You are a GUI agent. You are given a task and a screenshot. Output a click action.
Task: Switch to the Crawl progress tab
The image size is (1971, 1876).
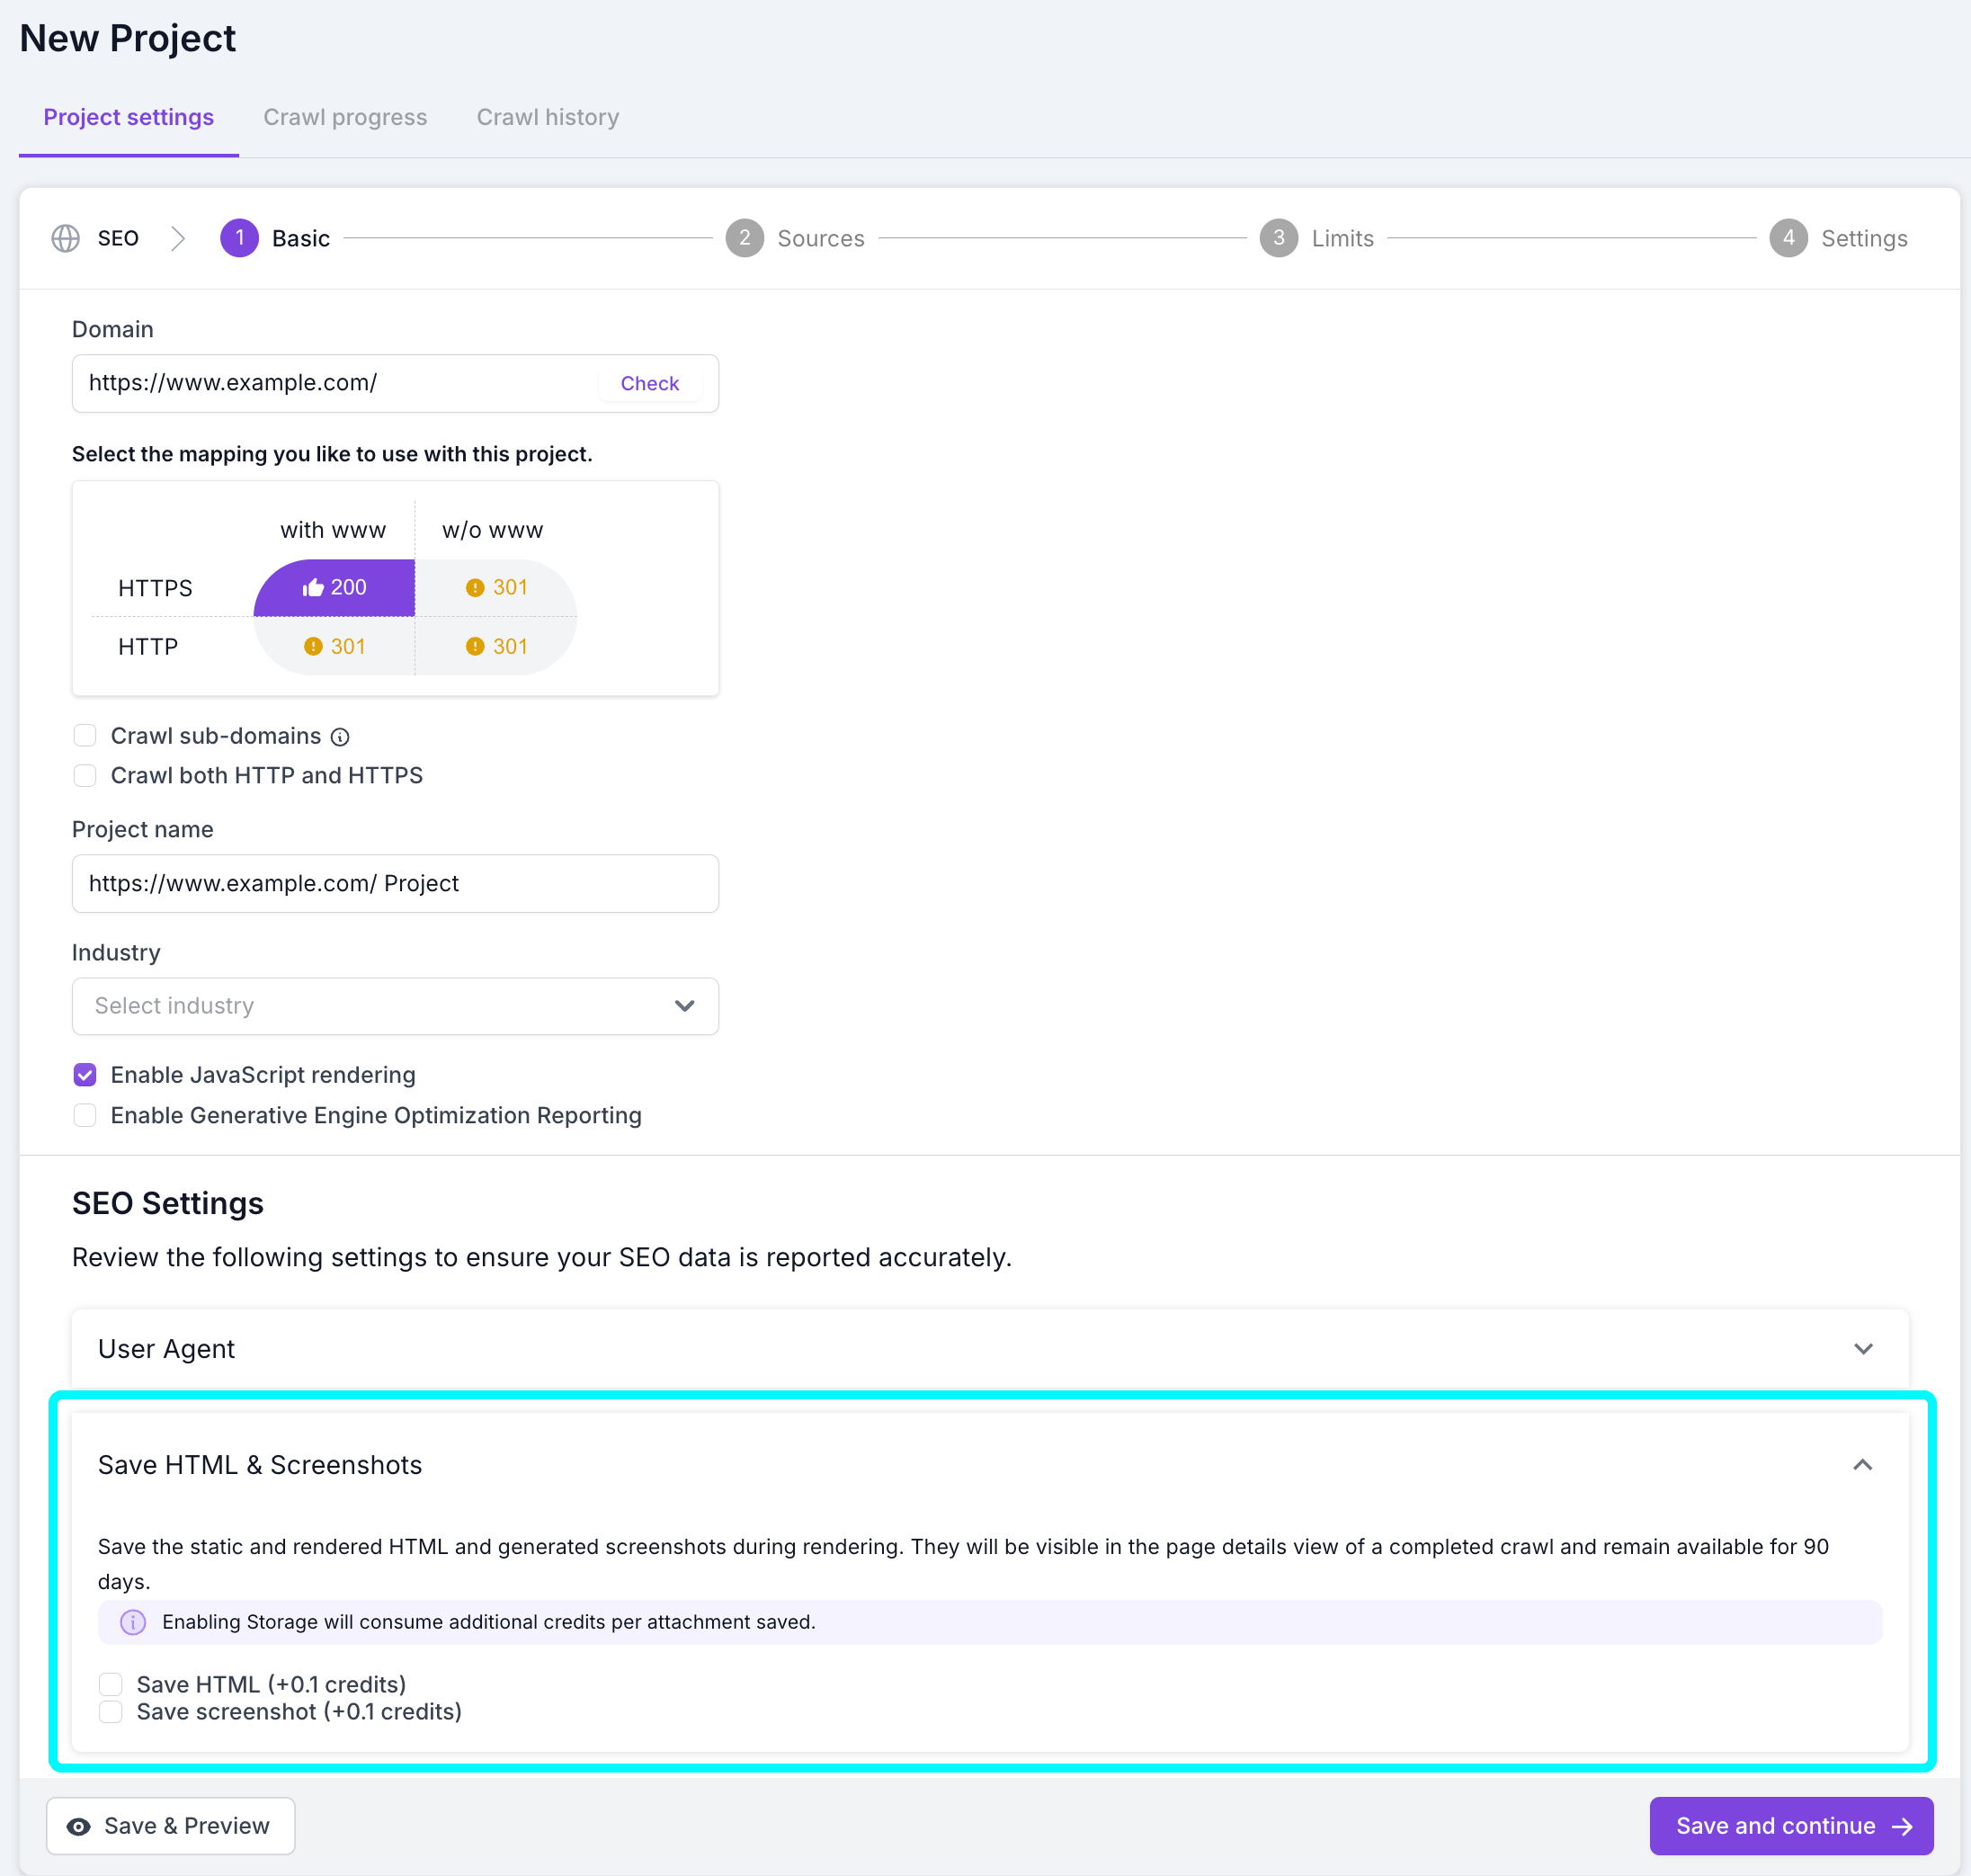pyautogui.click(x=345, y=117)
